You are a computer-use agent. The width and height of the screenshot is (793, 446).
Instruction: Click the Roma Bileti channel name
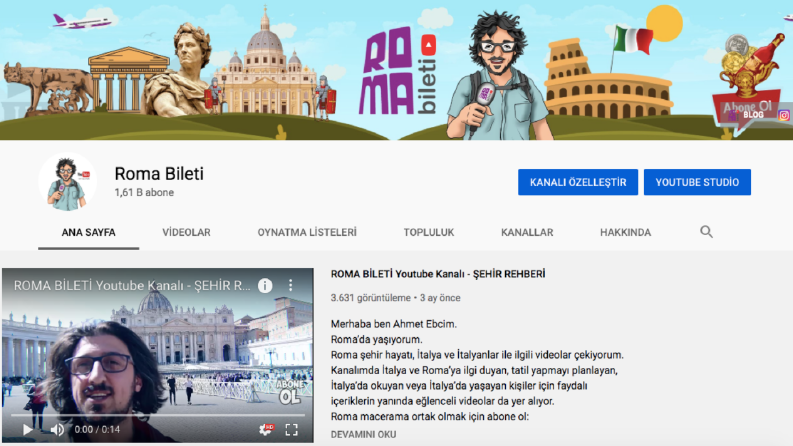click(x=159, y=174)
